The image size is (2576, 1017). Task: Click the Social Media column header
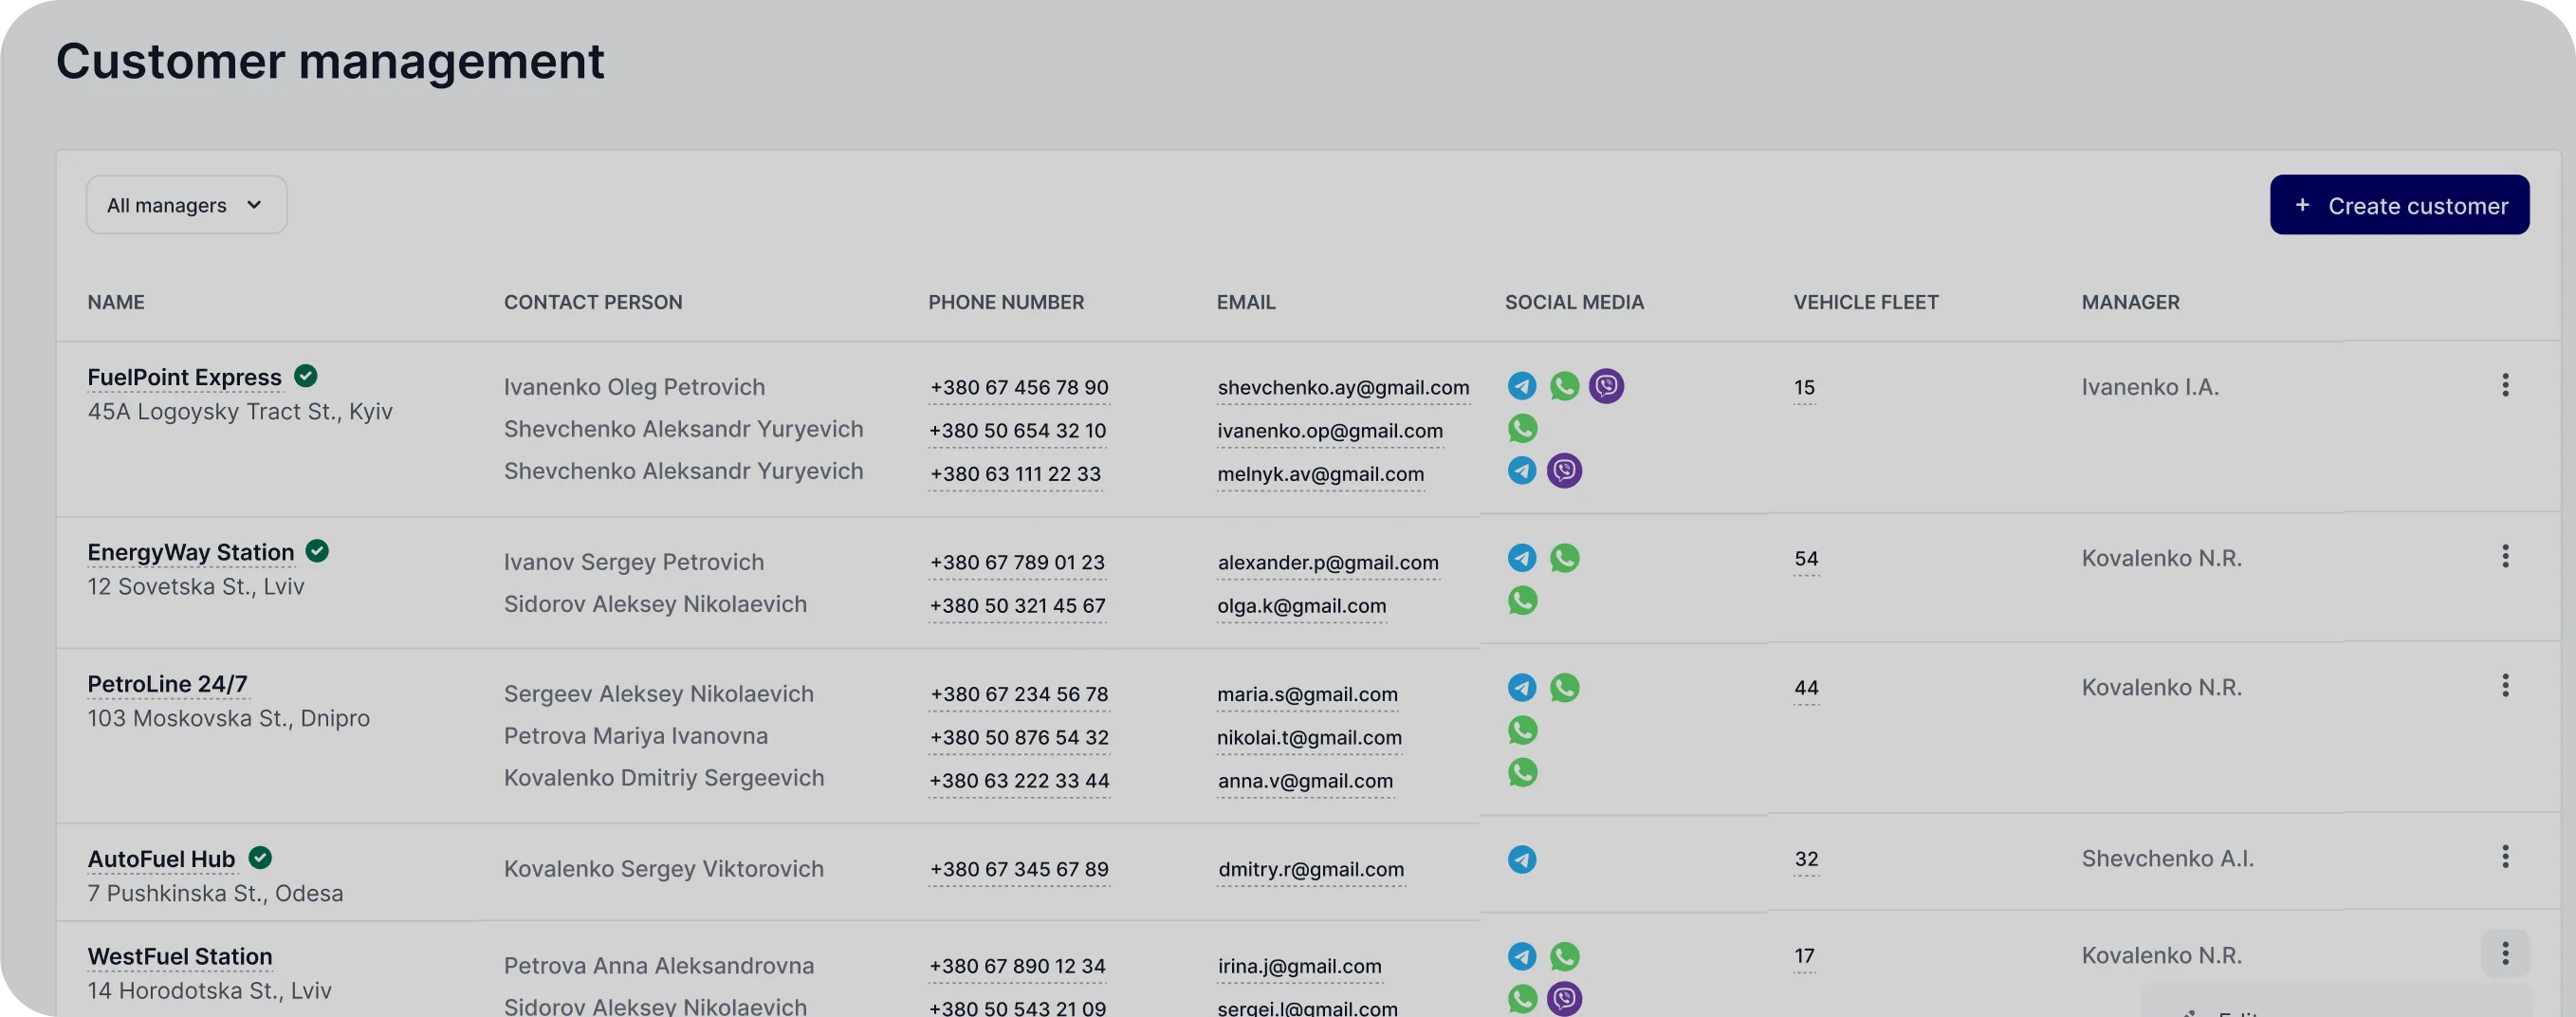click(x=1574, y=302)
